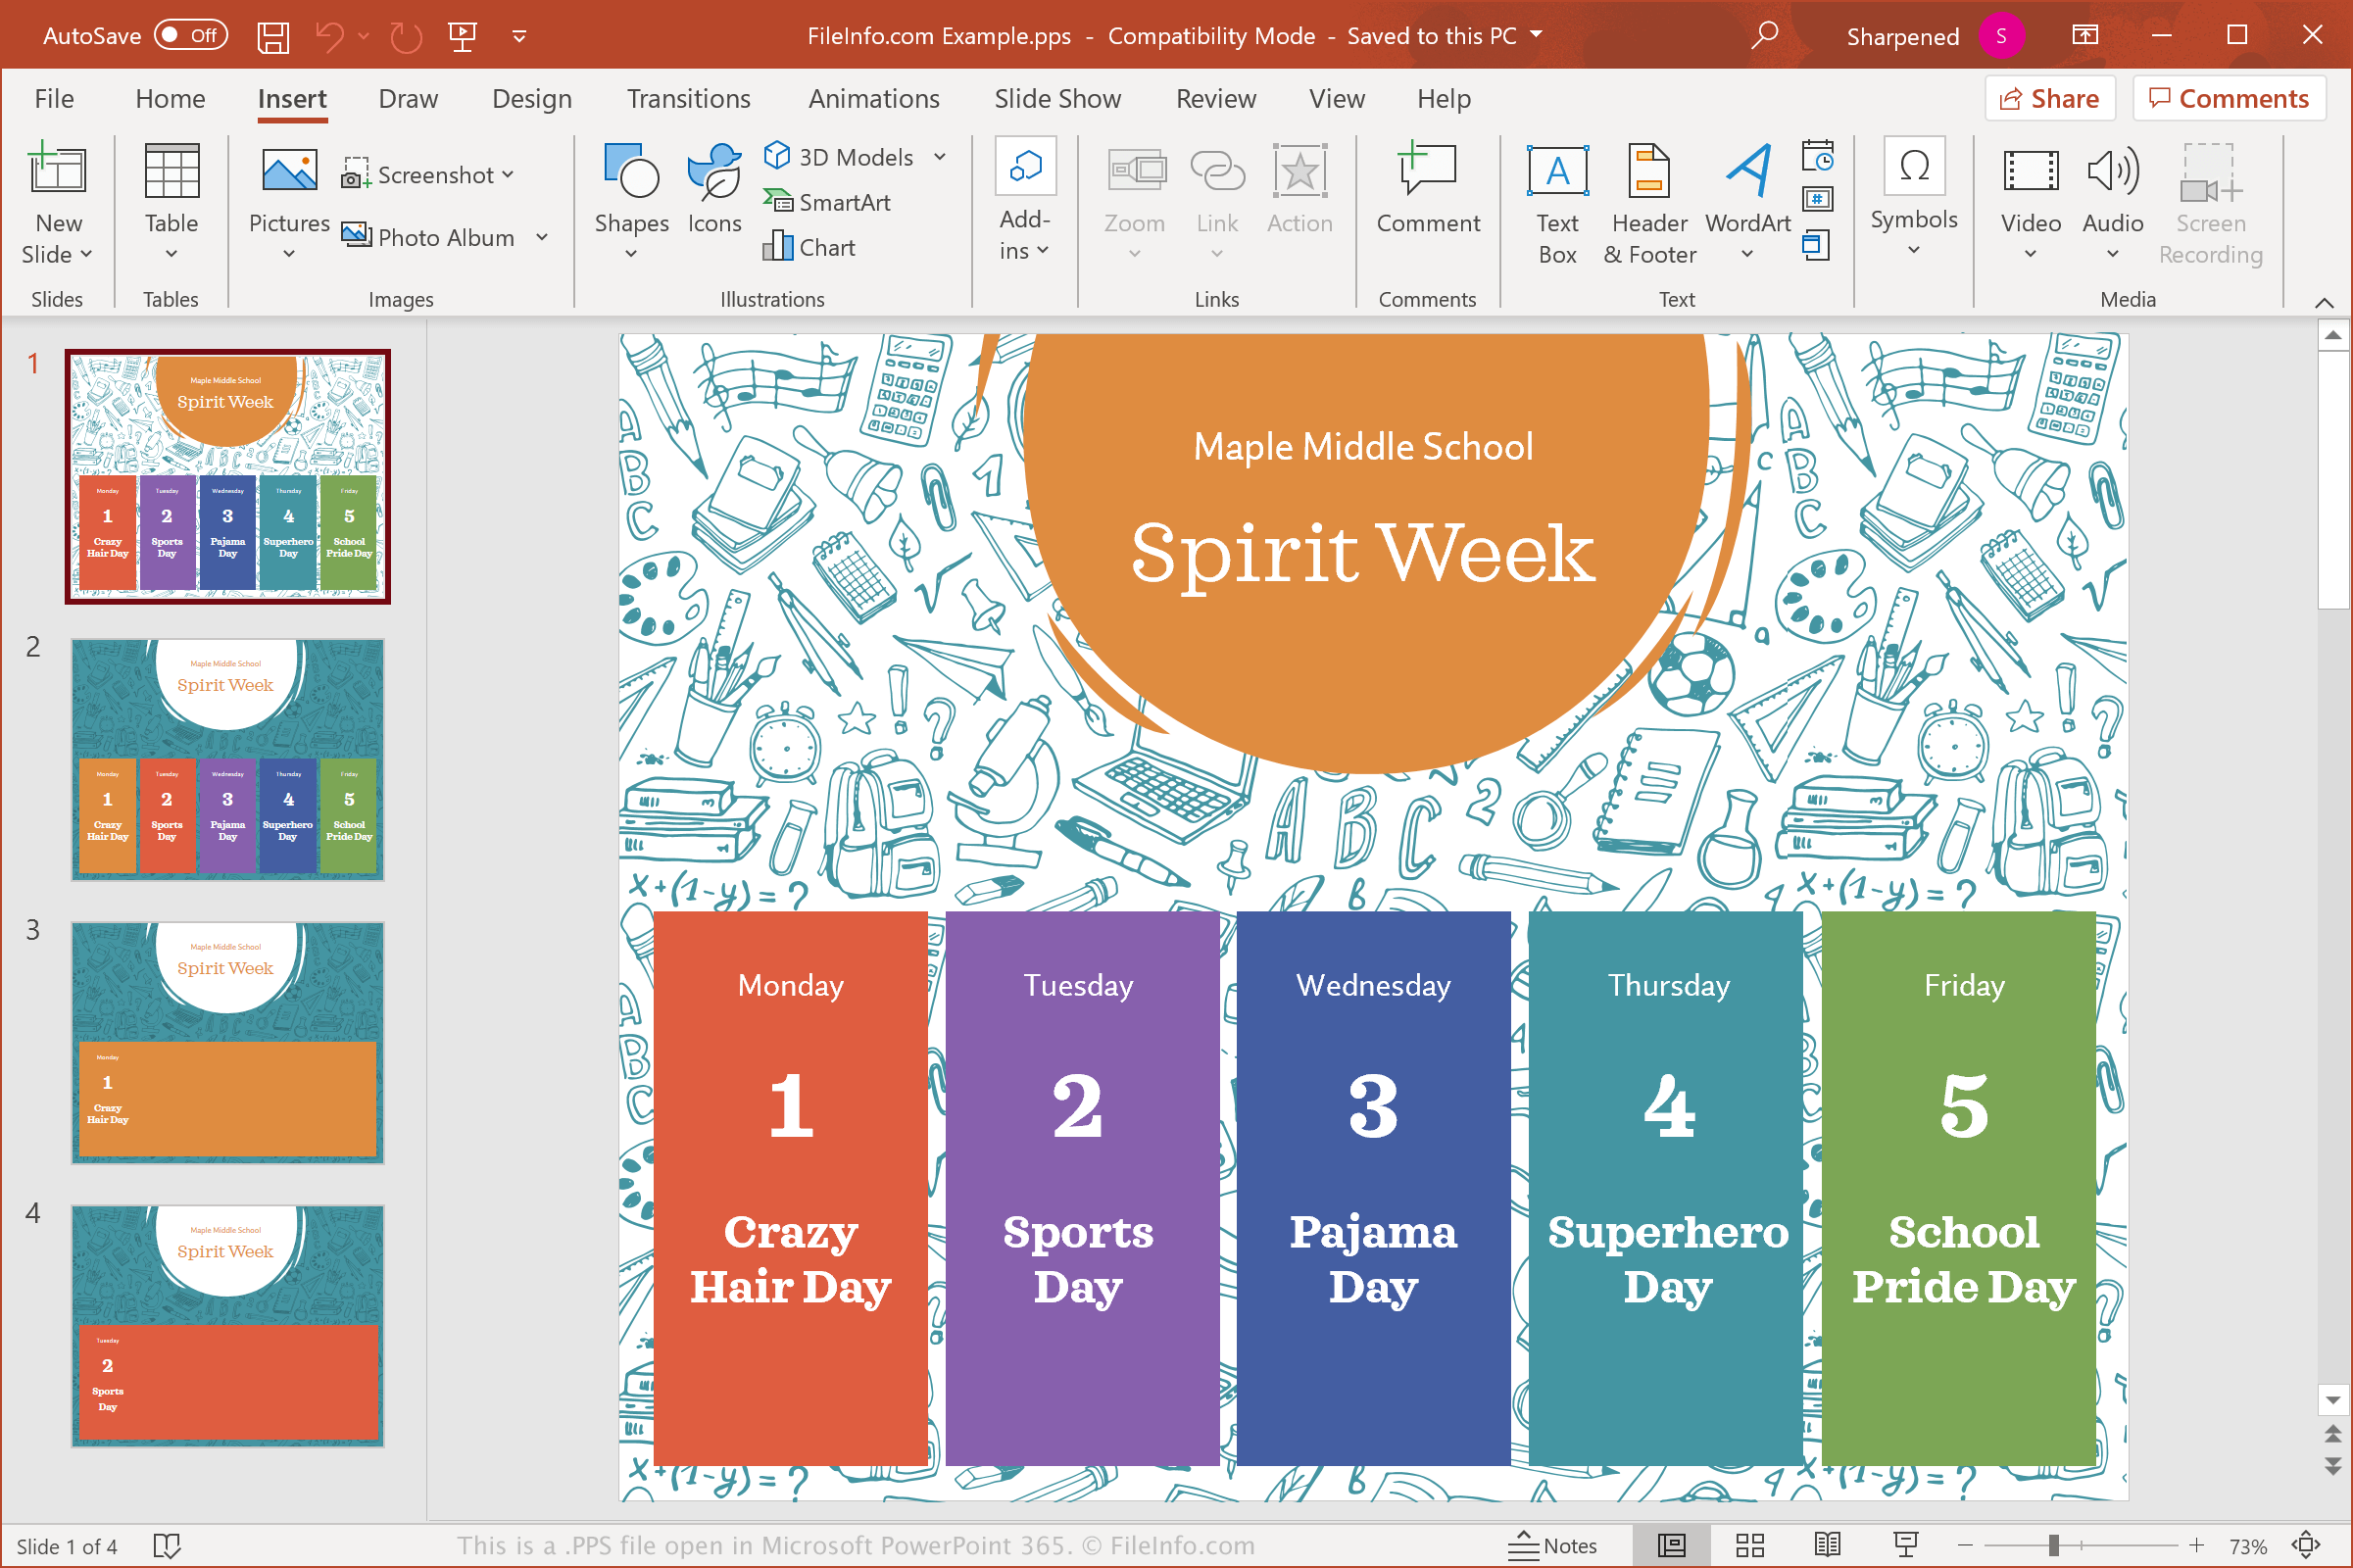The width and height of the screenshot is (2353, 1568).
Task: Expand the Screenshot dropdown
Action: (507, 175)
